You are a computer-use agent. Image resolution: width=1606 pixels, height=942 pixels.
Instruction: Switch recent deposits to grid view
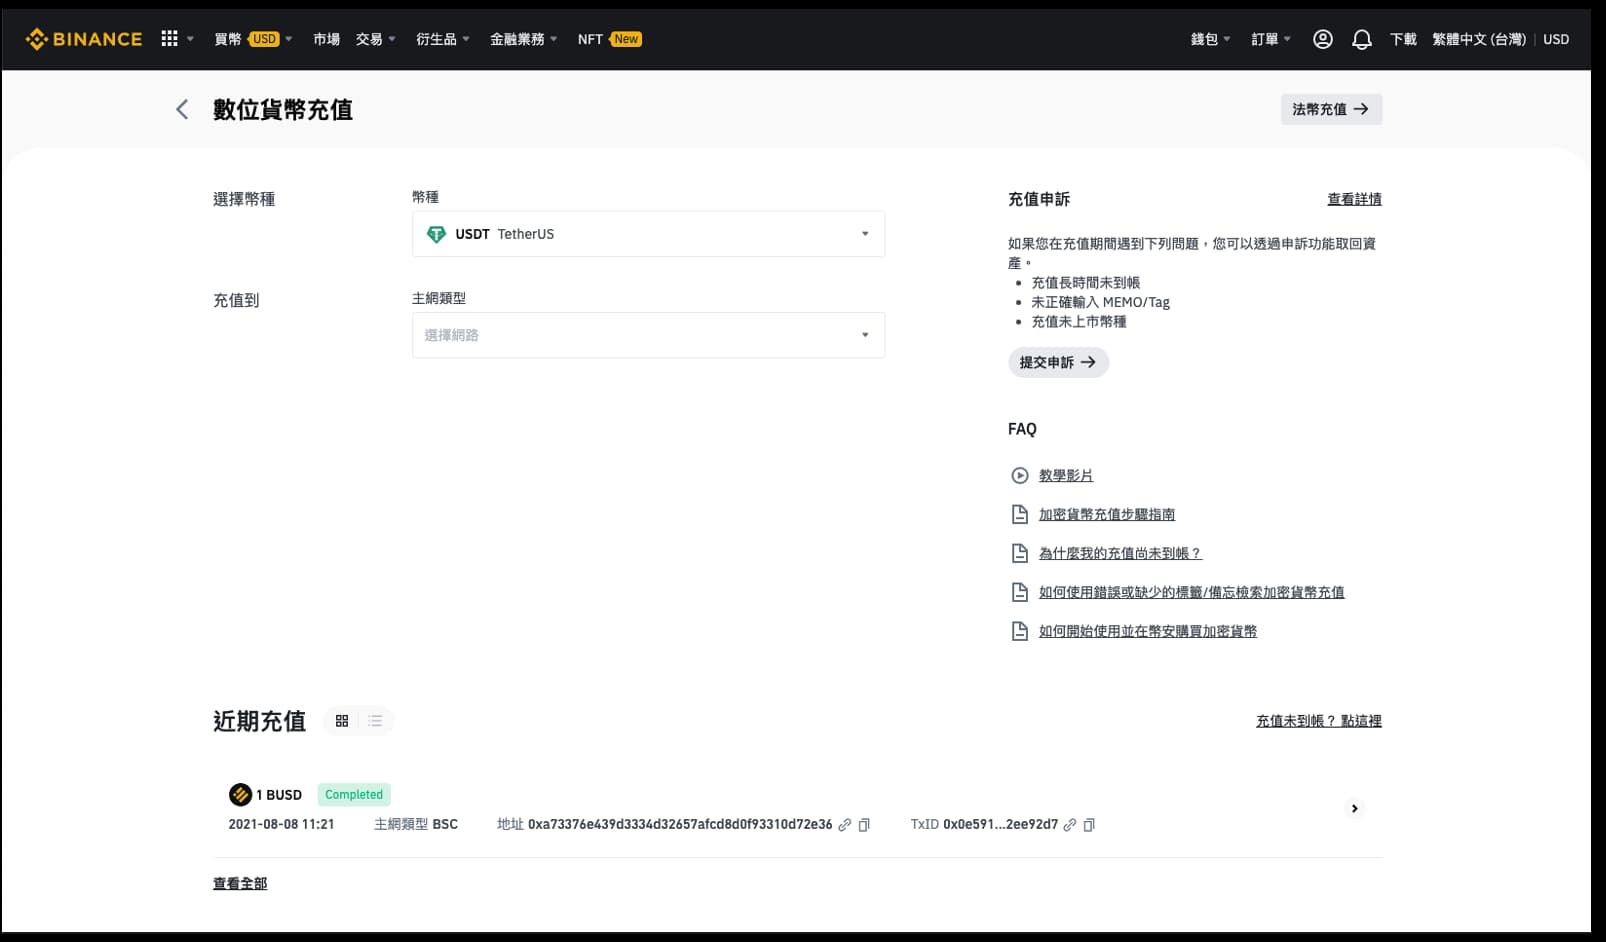coord(342,720)
